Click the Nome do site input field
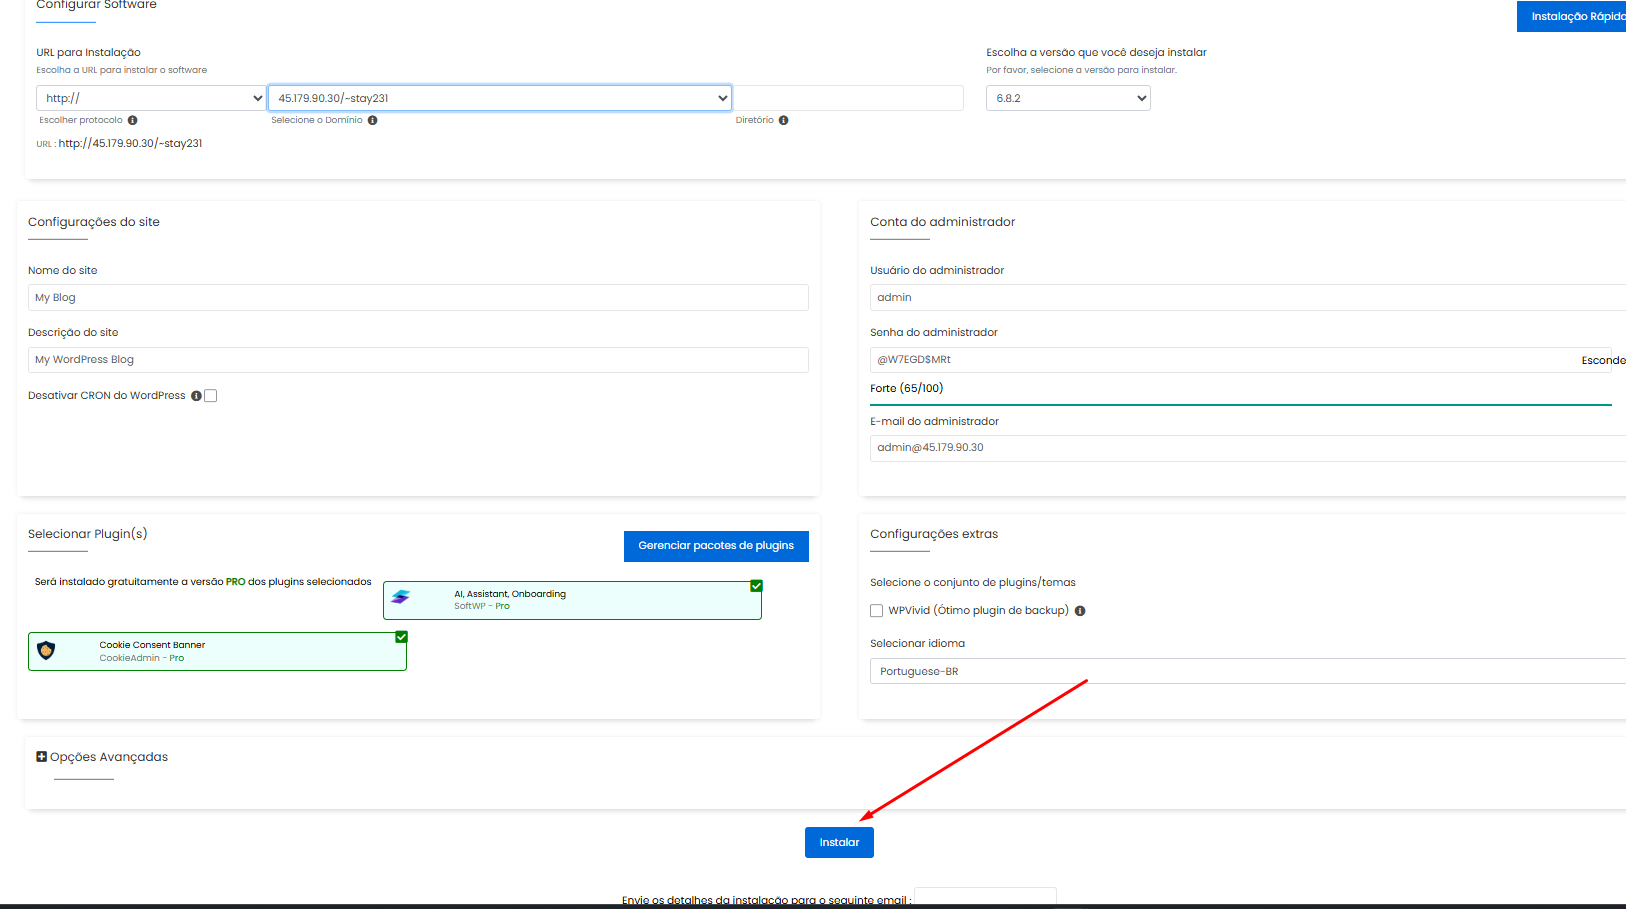Viewport: 1626px width, 909px height. [418, 298]
